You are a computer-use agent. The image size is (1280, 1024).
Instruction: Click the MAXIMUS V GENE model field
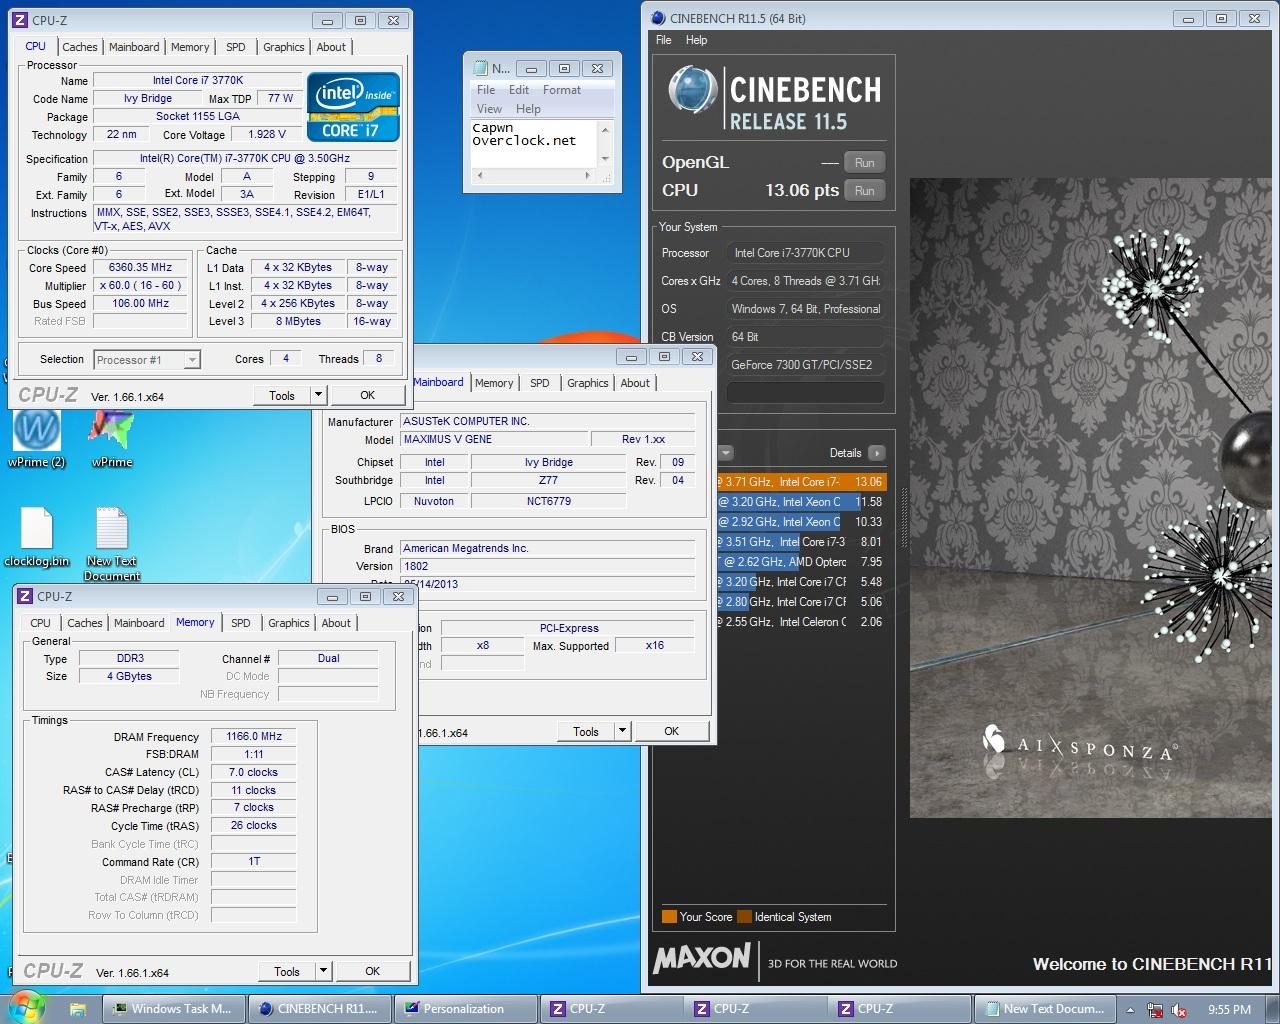tap(494, 439)
